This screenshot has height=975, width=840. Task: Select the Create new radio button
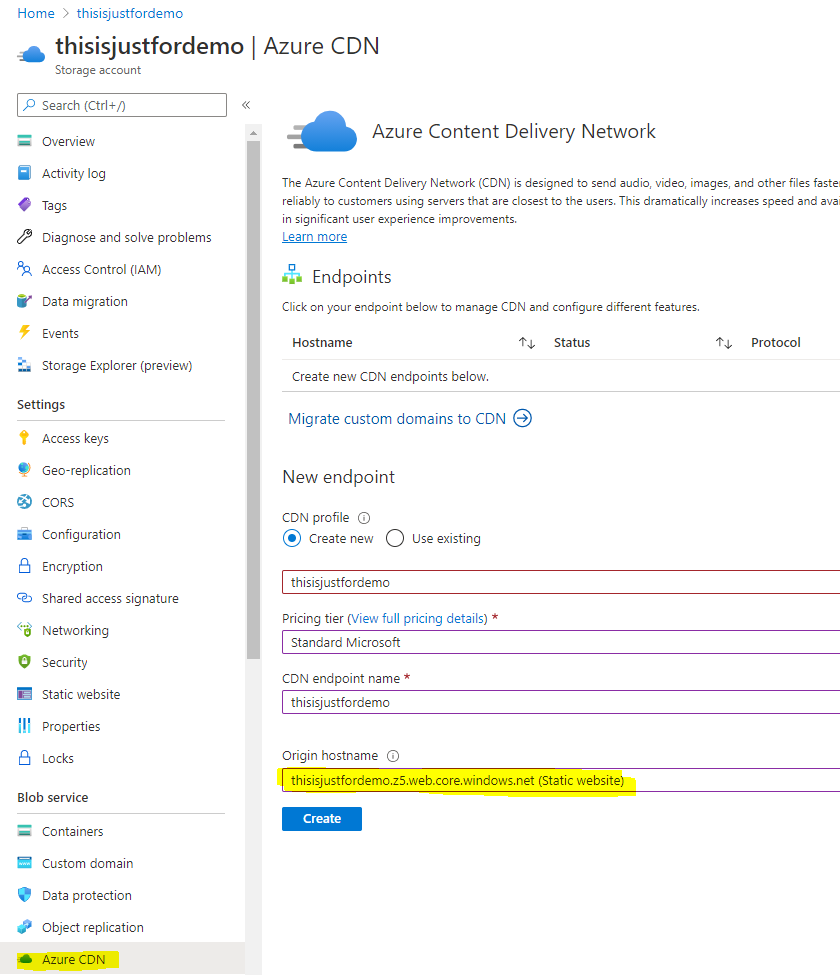tap(292, 538)
